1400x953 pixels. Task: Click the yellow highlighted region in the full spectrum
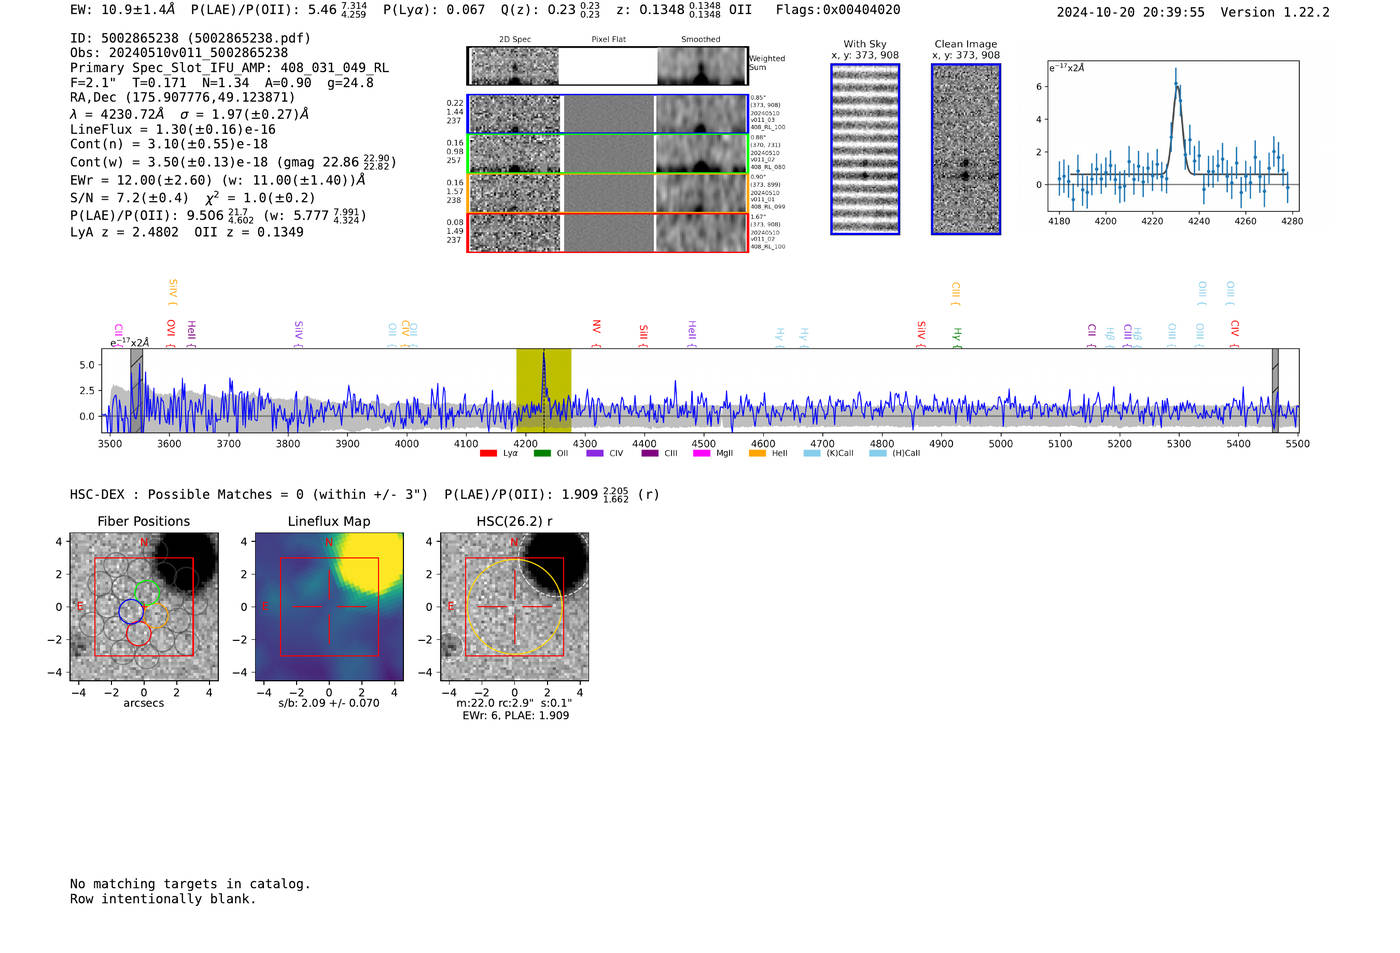click(x=543, y=390)
